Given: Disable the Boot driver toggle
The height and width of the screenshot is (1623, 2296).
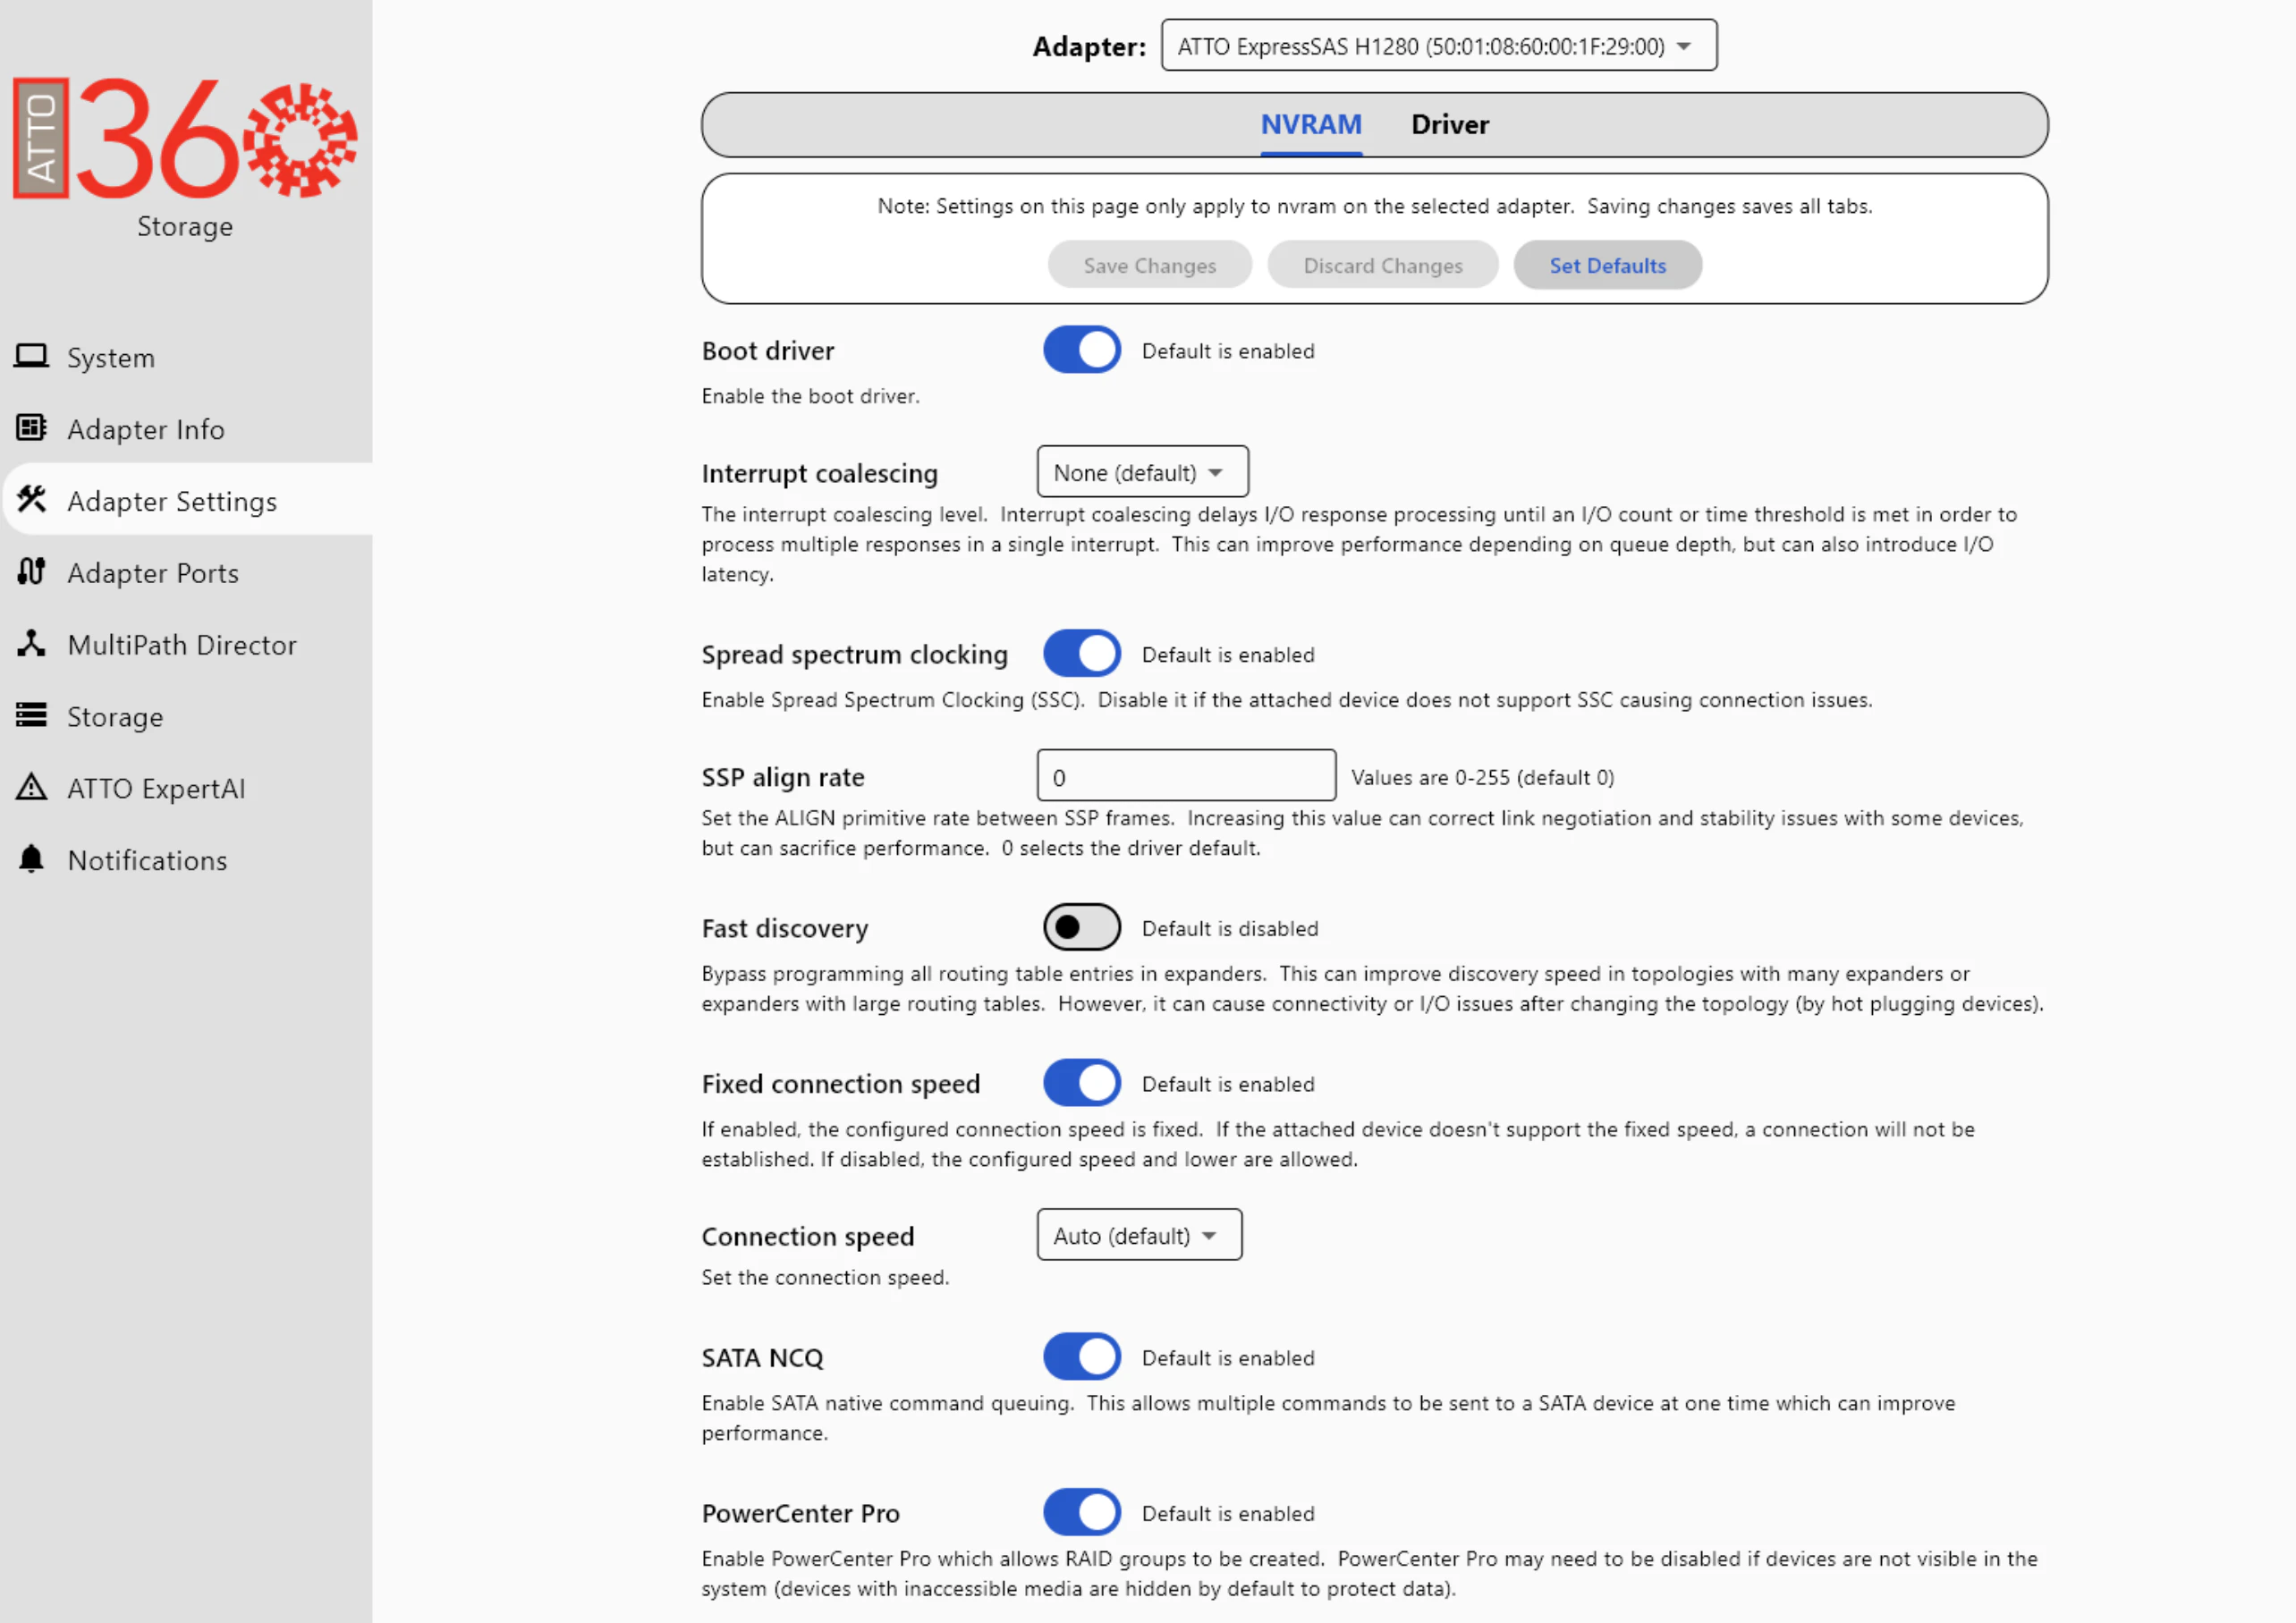Looking at the screenshot, I should coord(1082,350).
